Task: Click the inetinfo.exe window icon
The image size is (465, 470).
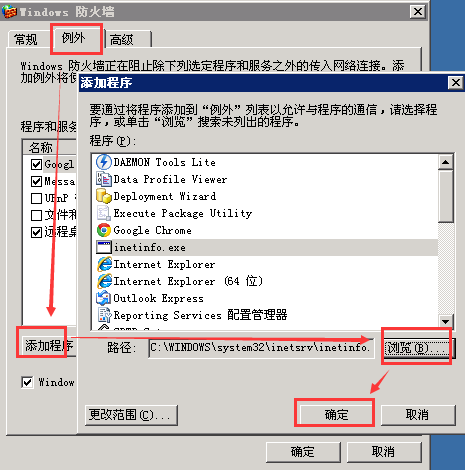Action: click(x=104, y=247)
